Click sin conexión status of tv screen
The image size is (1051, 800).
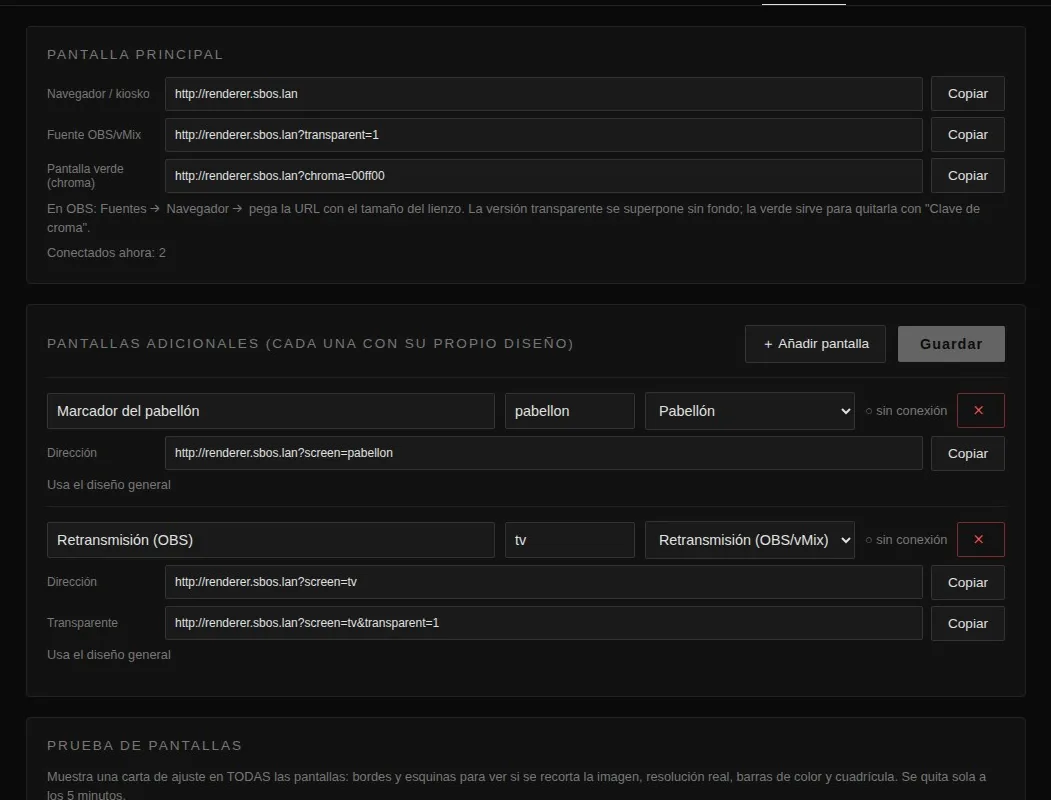pos(906,539)
